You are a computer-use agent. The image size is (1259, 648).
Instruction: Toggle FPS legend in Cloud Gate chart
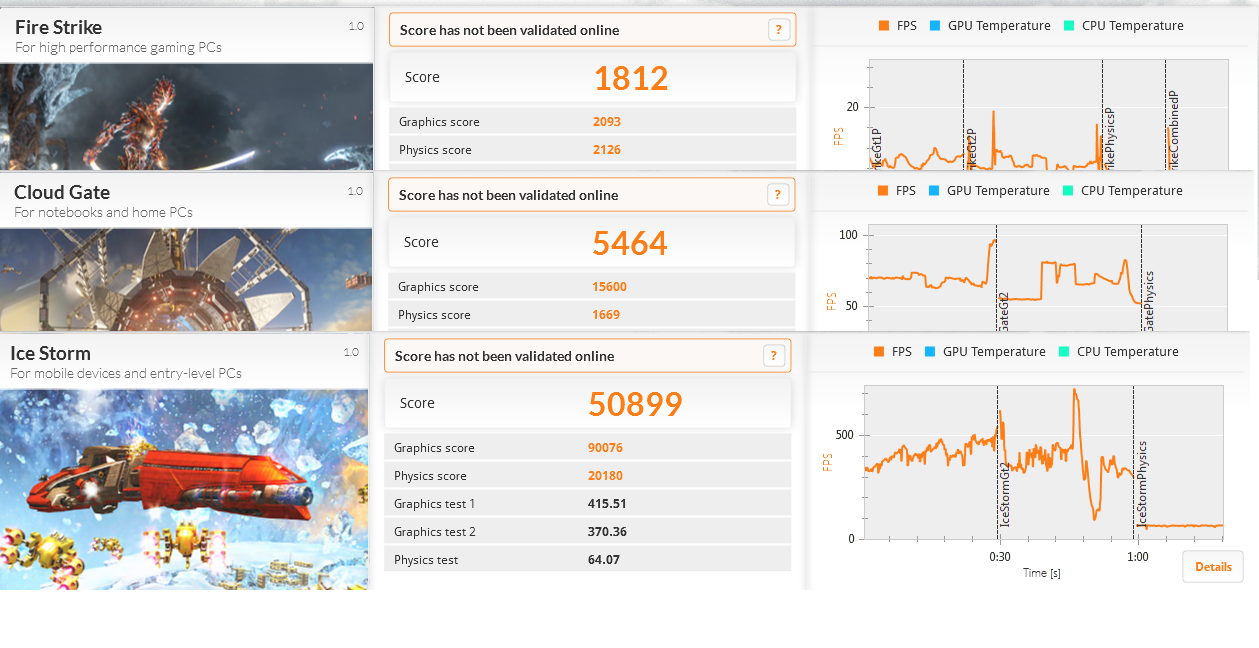pyautogui.click(x=896, y=191)
